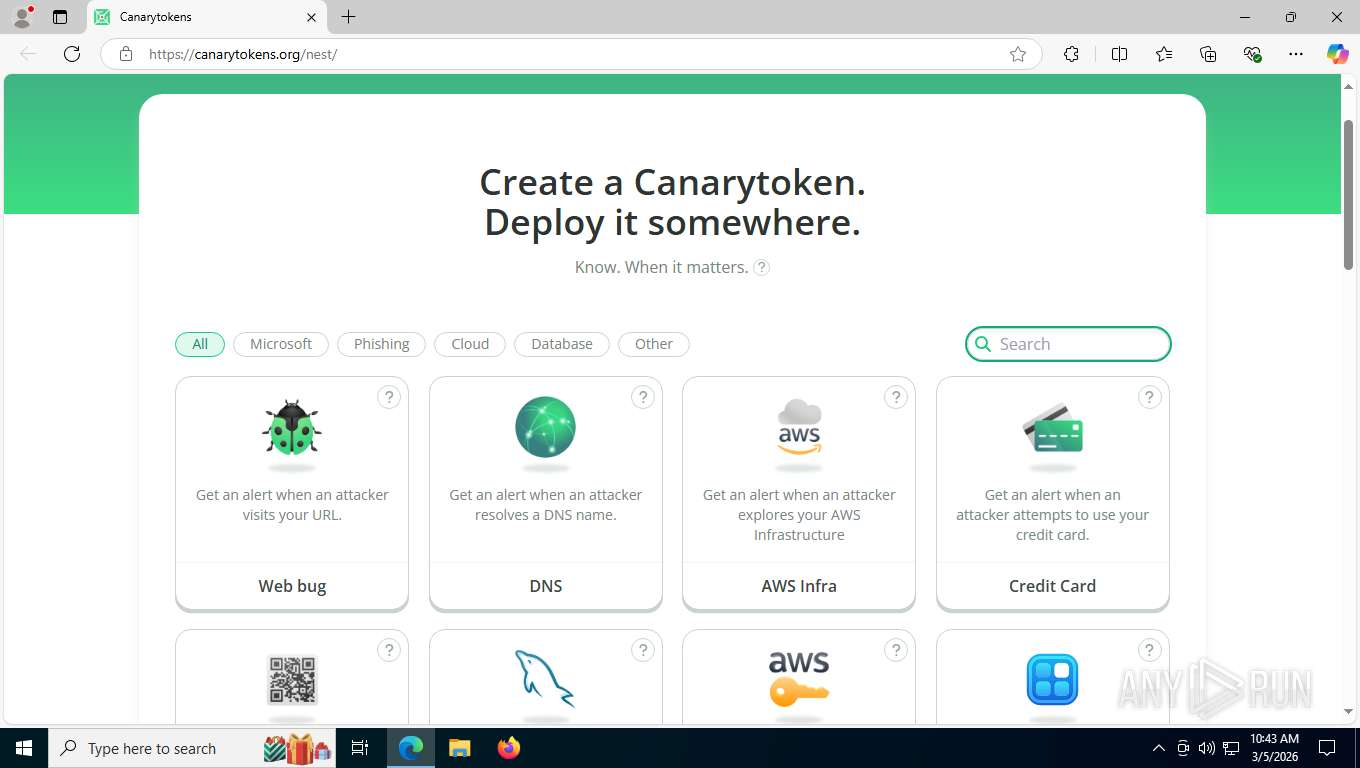Filter tokens by Microsoft
This screenshot has width=1360, height=768.
pyautogui.click(x=281, y=344)
